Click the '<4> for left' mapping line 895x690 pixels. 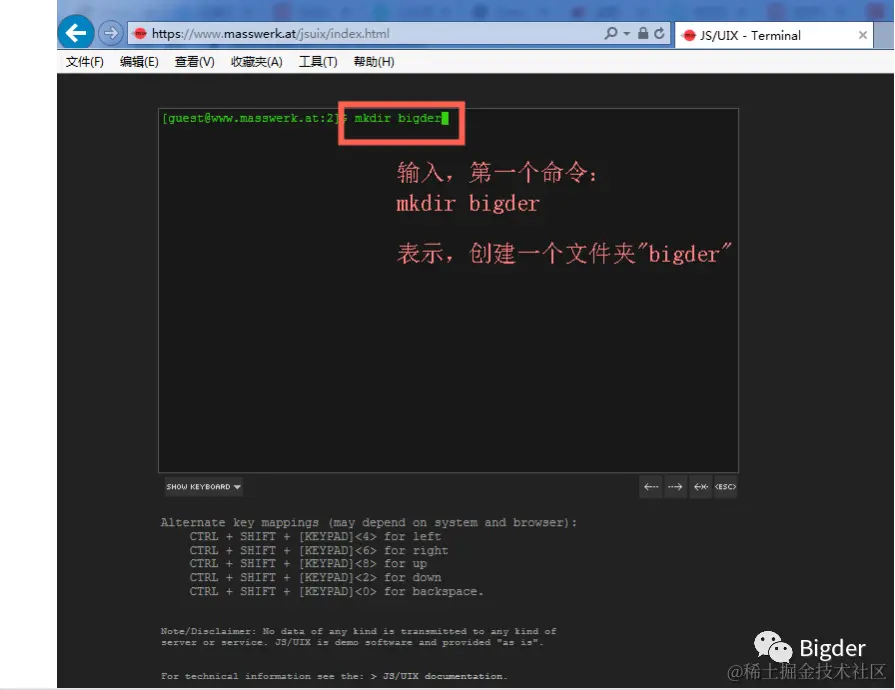click(315, 536)
